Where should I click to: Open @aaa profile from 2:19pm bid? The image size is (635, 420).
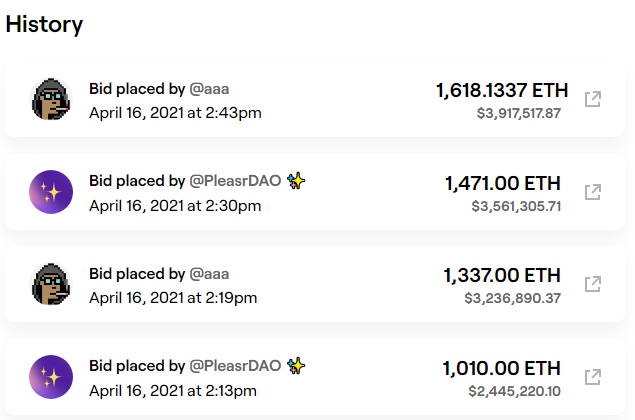click(x=209, y=273)
